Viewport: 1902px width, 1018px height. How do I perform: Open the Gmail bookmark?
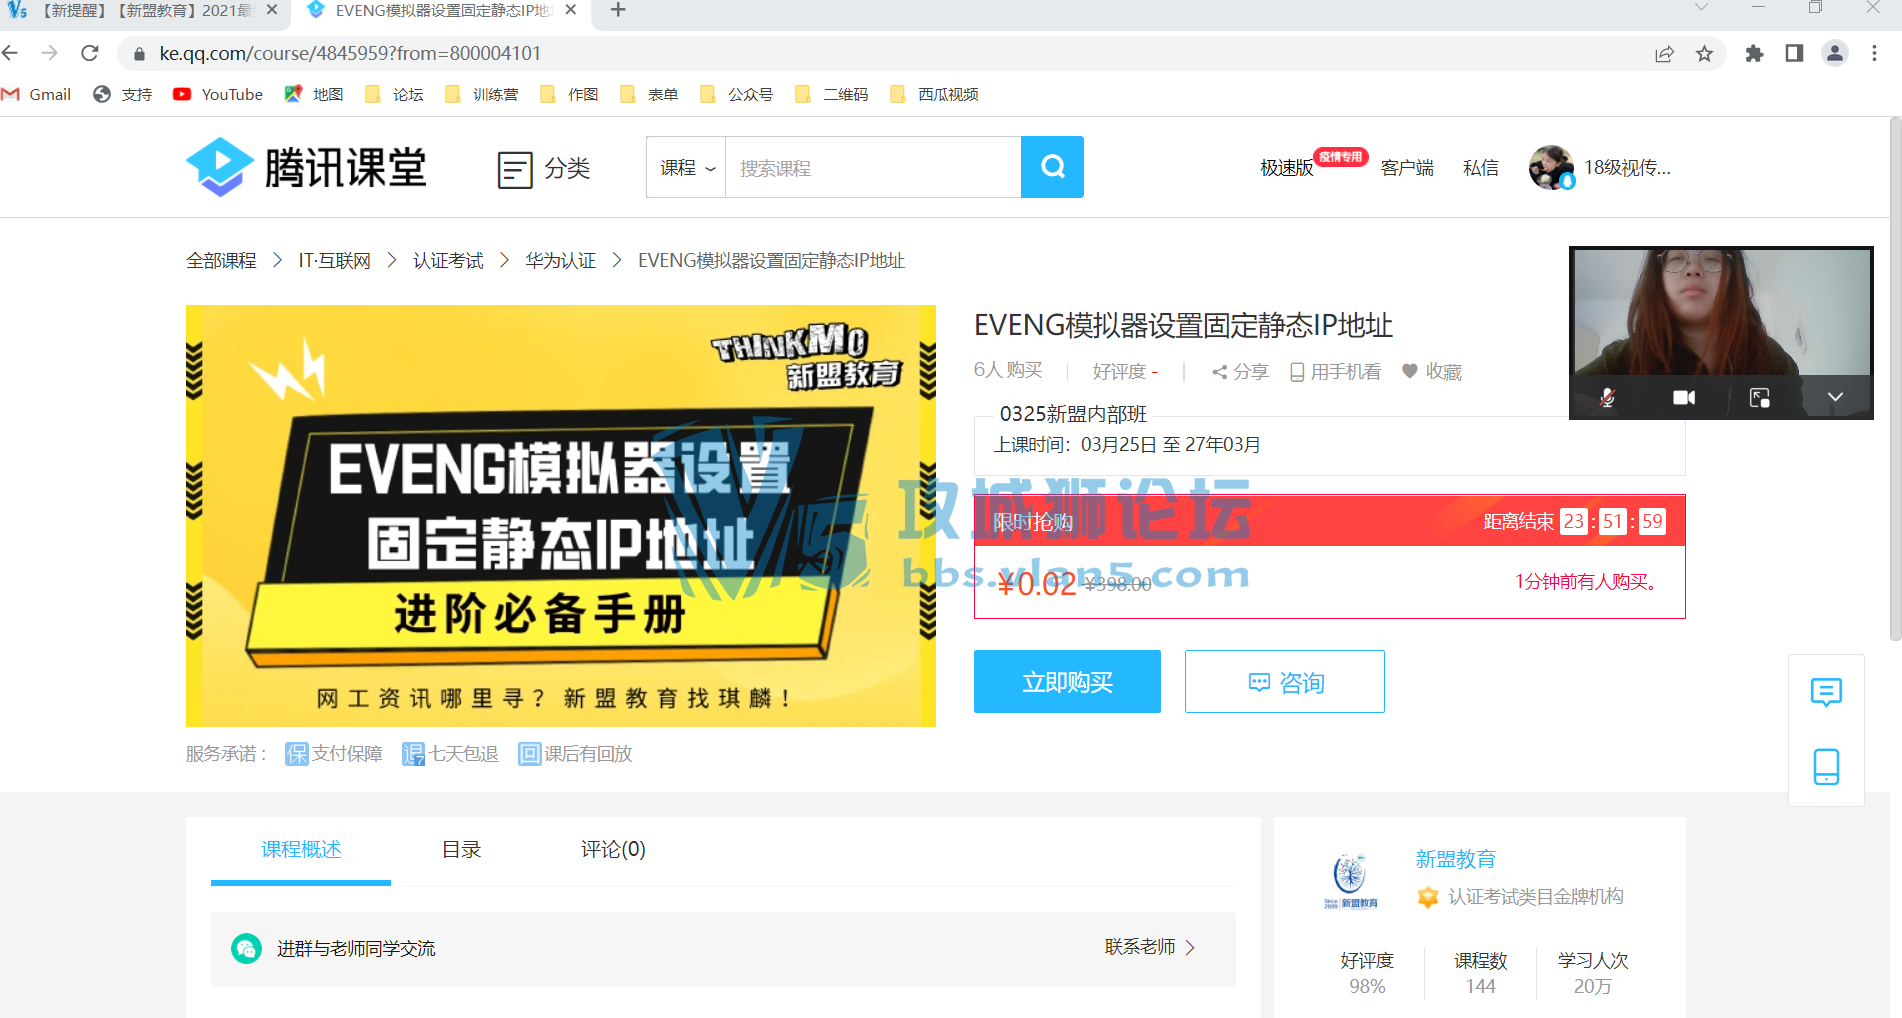coord(37,94)
